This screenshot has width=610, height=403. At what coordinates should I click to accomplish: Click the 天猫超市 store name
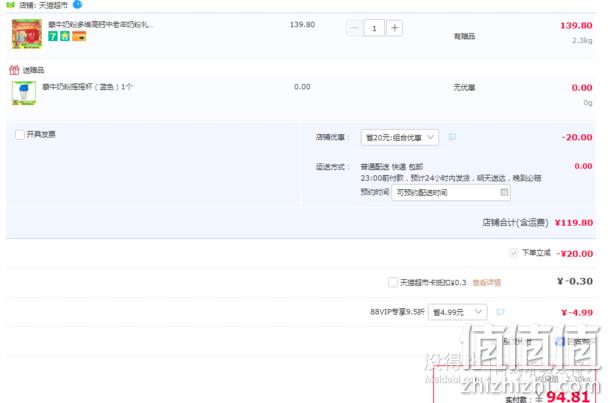[53, 5]
